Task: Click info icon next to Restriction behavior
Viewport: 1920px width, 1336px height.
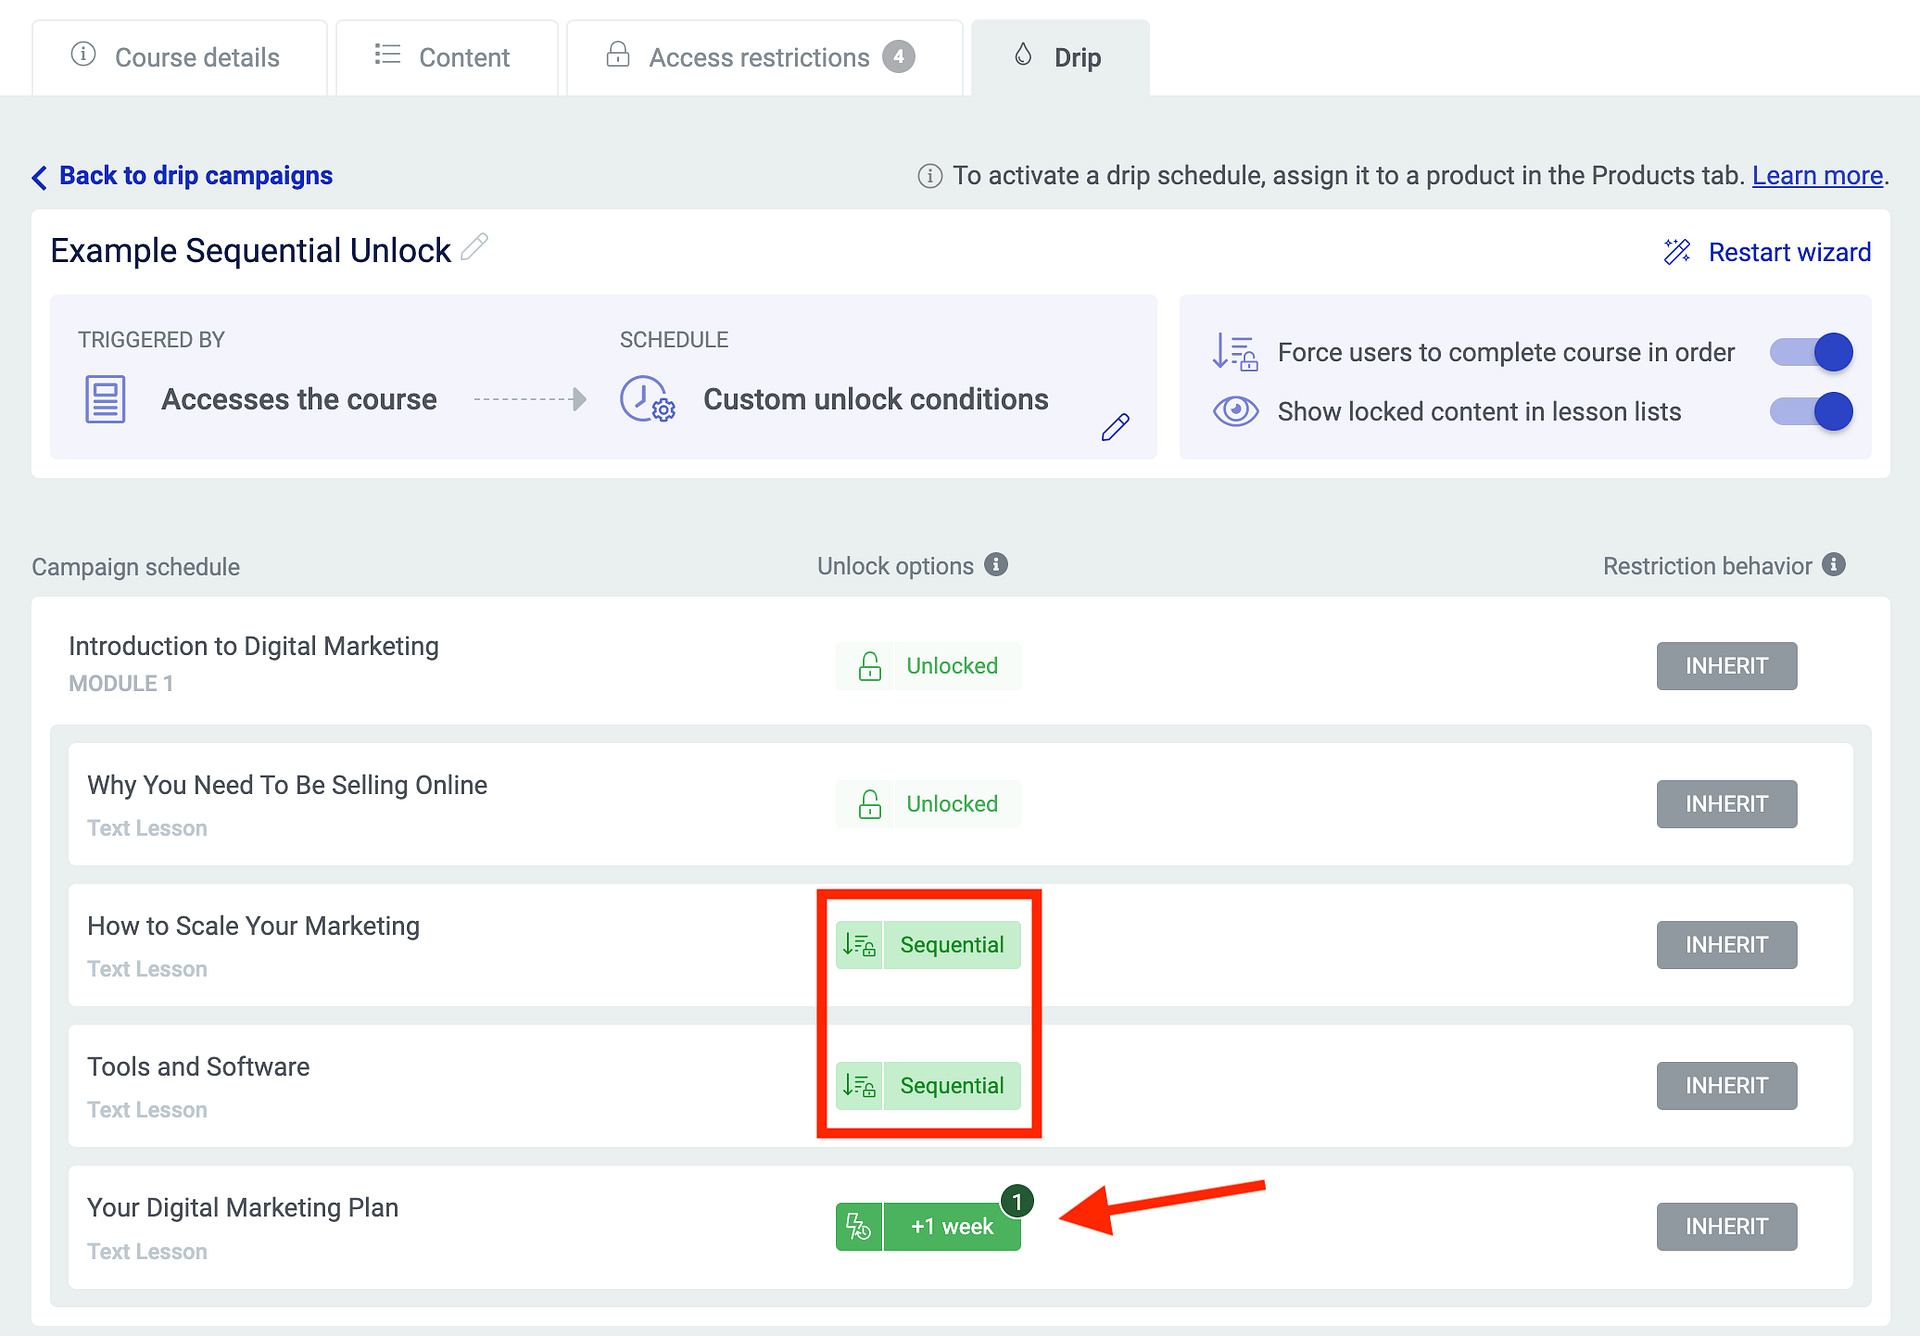Action: click(x=1834, y=565)
